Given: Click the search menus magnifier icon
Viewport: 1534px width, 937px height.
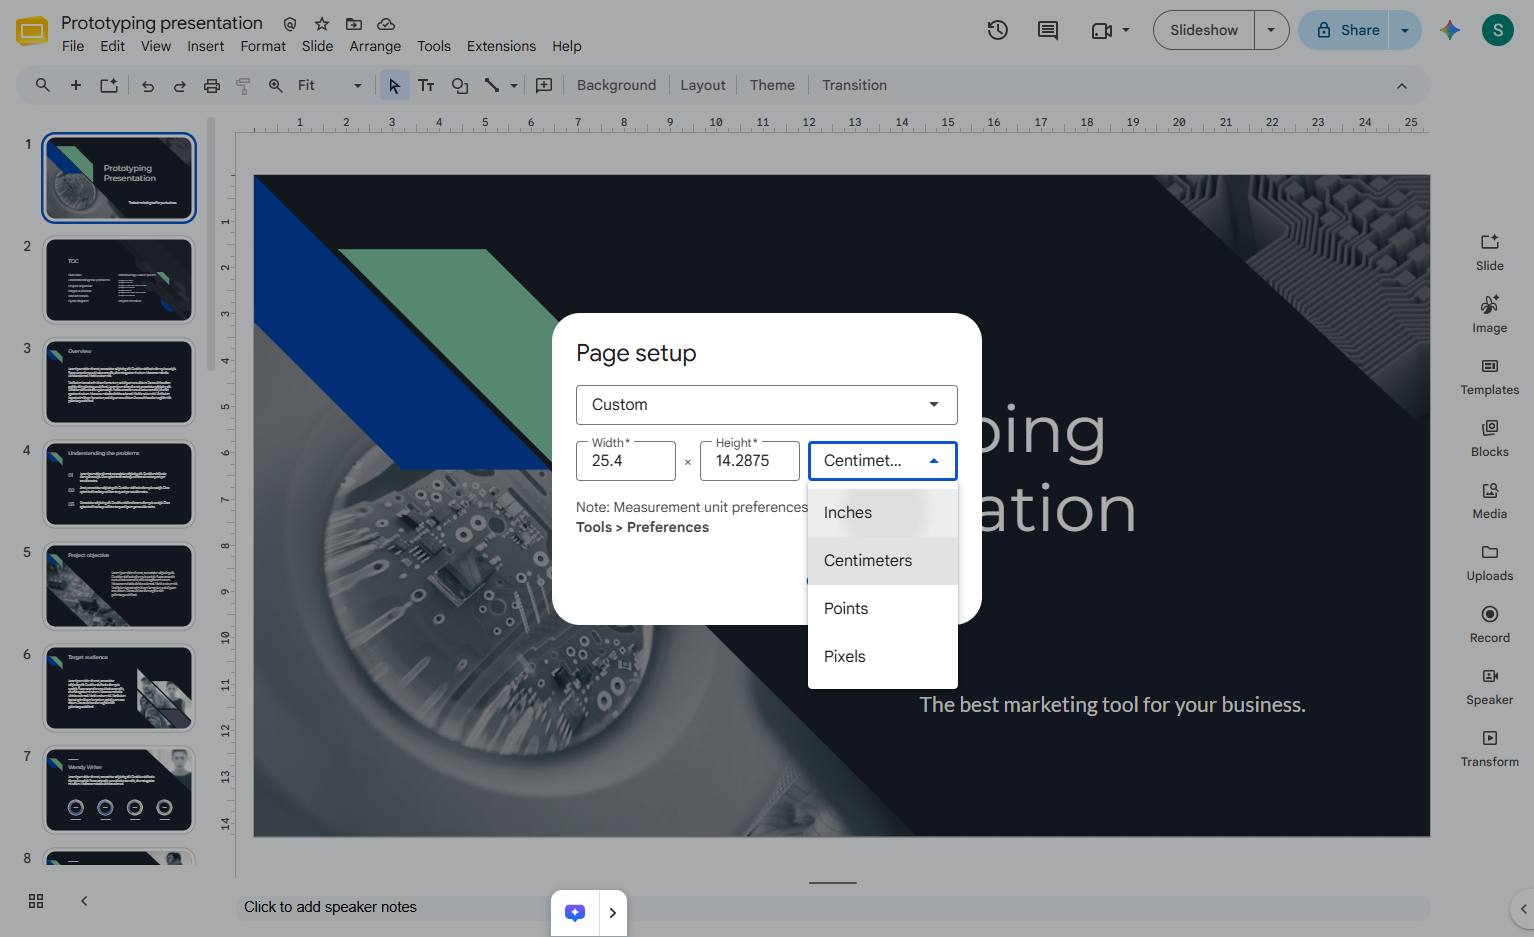Looking at the screenshot, I should pyautogui.click(x=43, y=85).
